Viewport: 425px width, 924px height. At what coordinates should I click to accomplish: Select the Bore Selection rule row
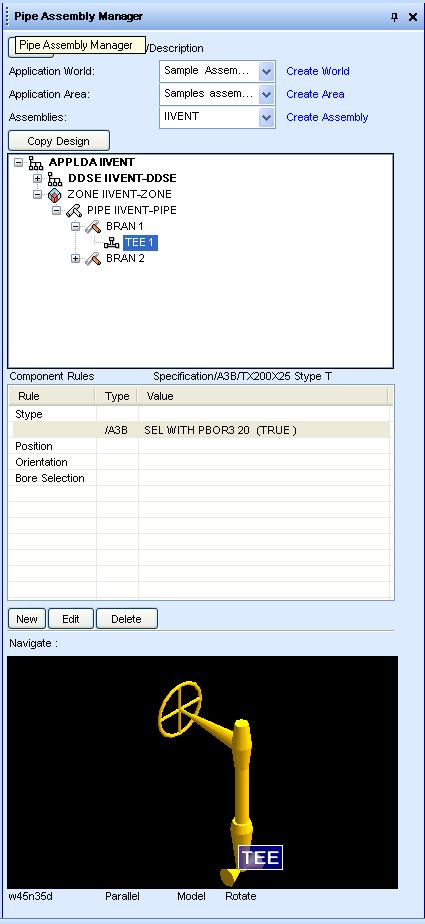(x=200, y=478)
